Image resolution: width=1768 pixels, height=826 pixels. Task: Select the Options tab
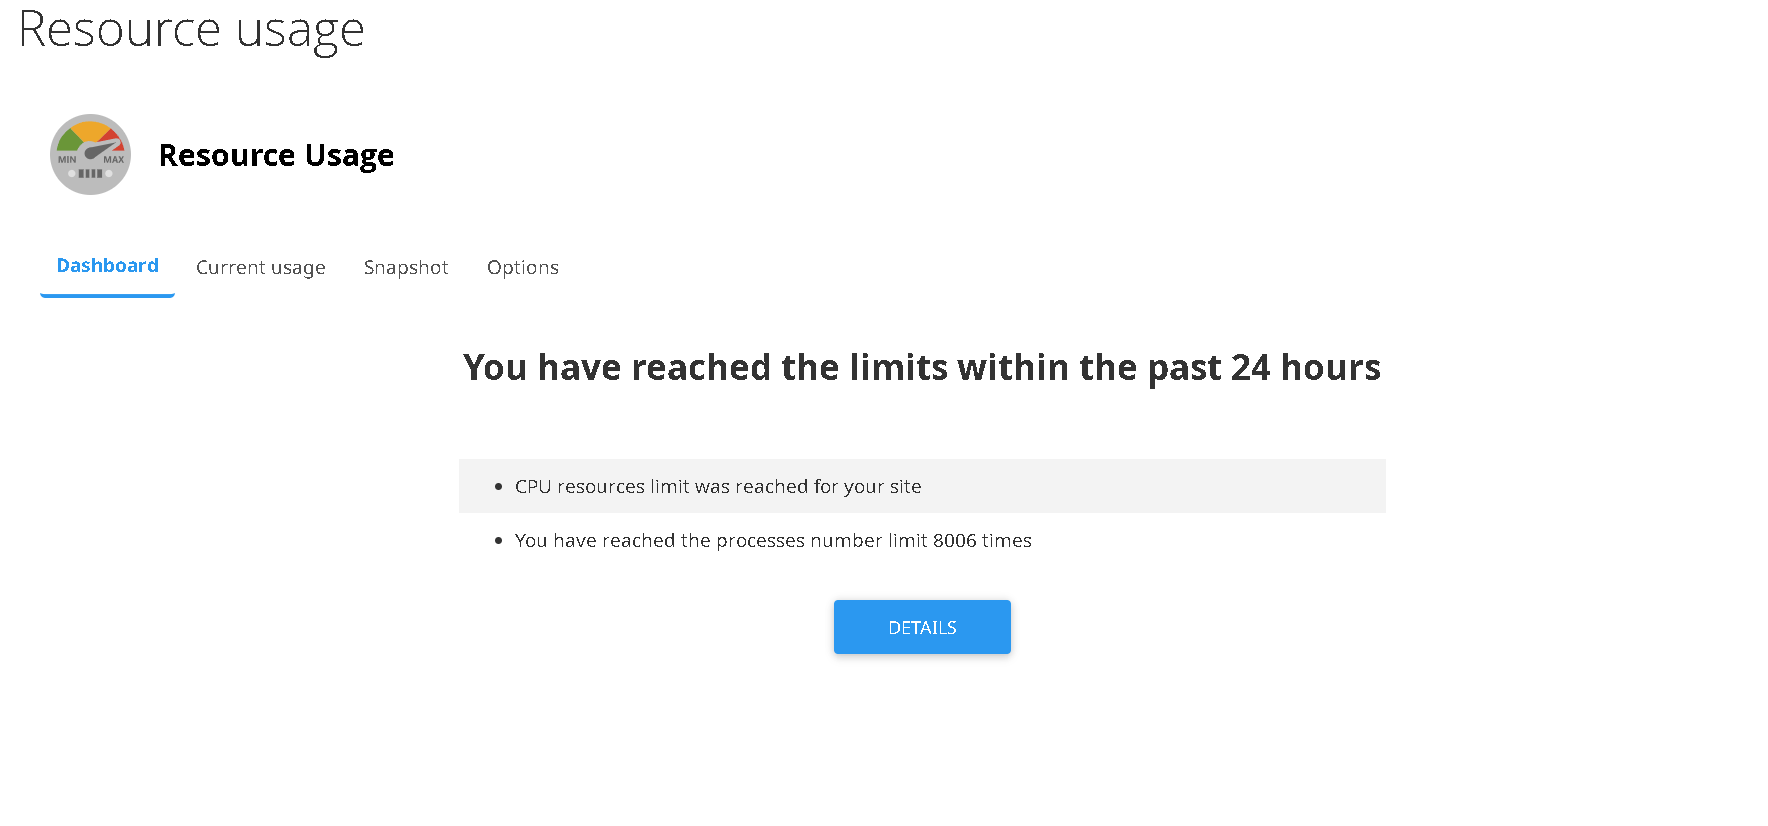tap(522, 268)
